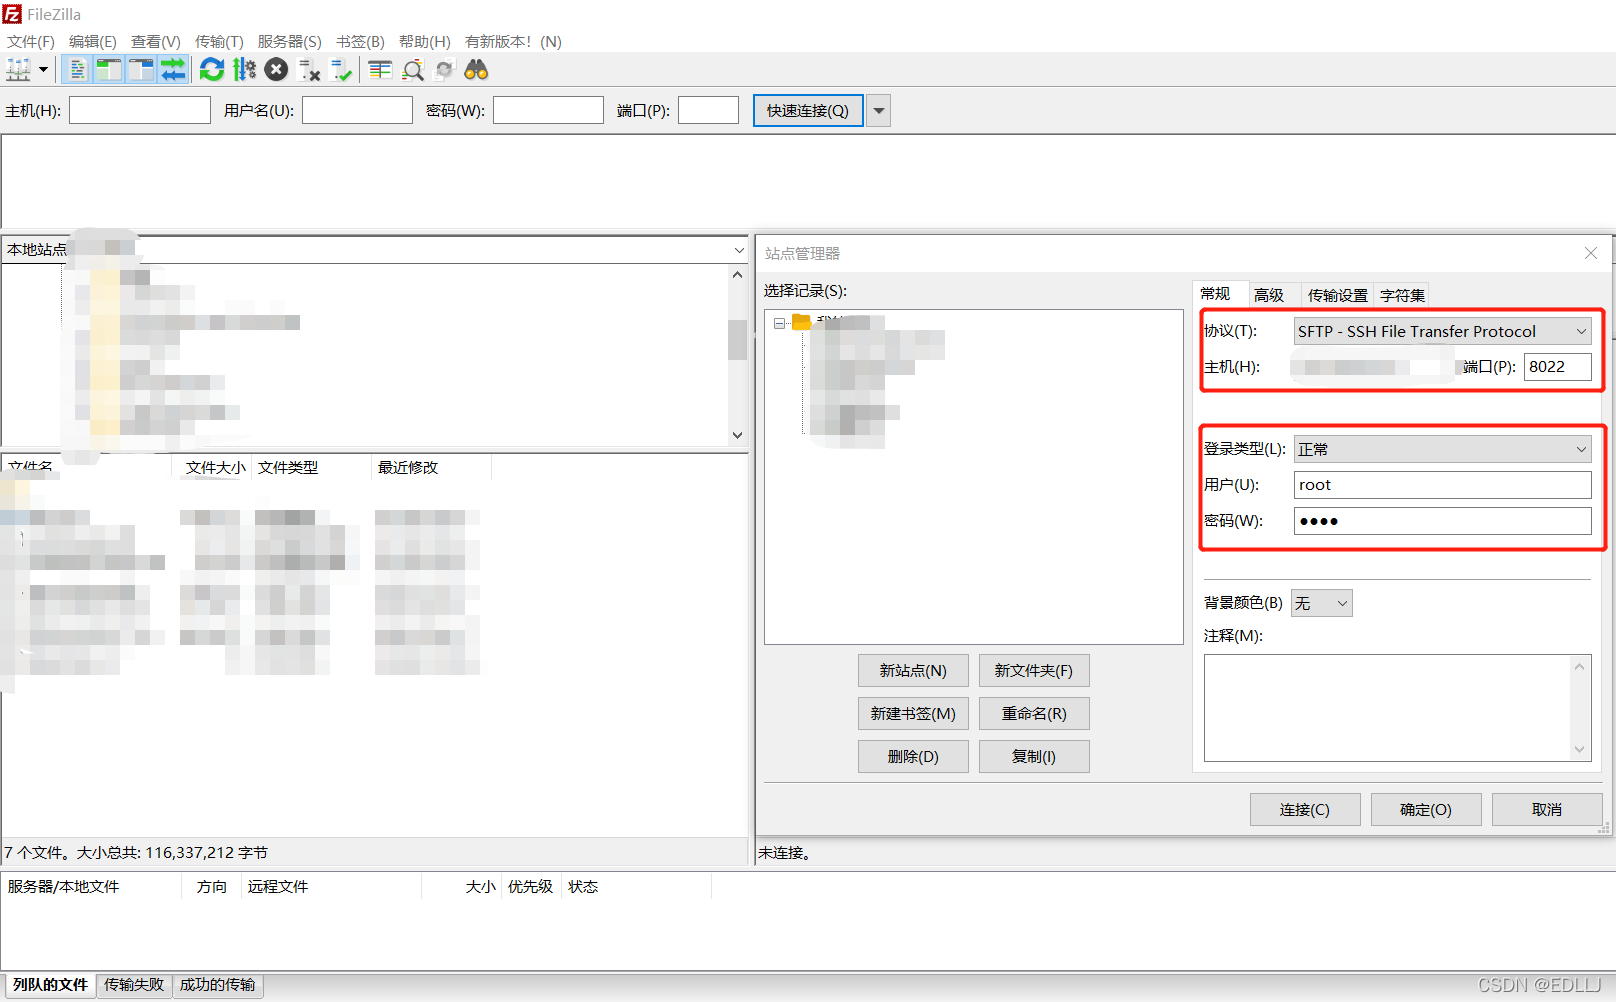This screenshot has height=1002, width=1616.
Task: Open quick connect history dropdown arrow
Action: (878, 110)
